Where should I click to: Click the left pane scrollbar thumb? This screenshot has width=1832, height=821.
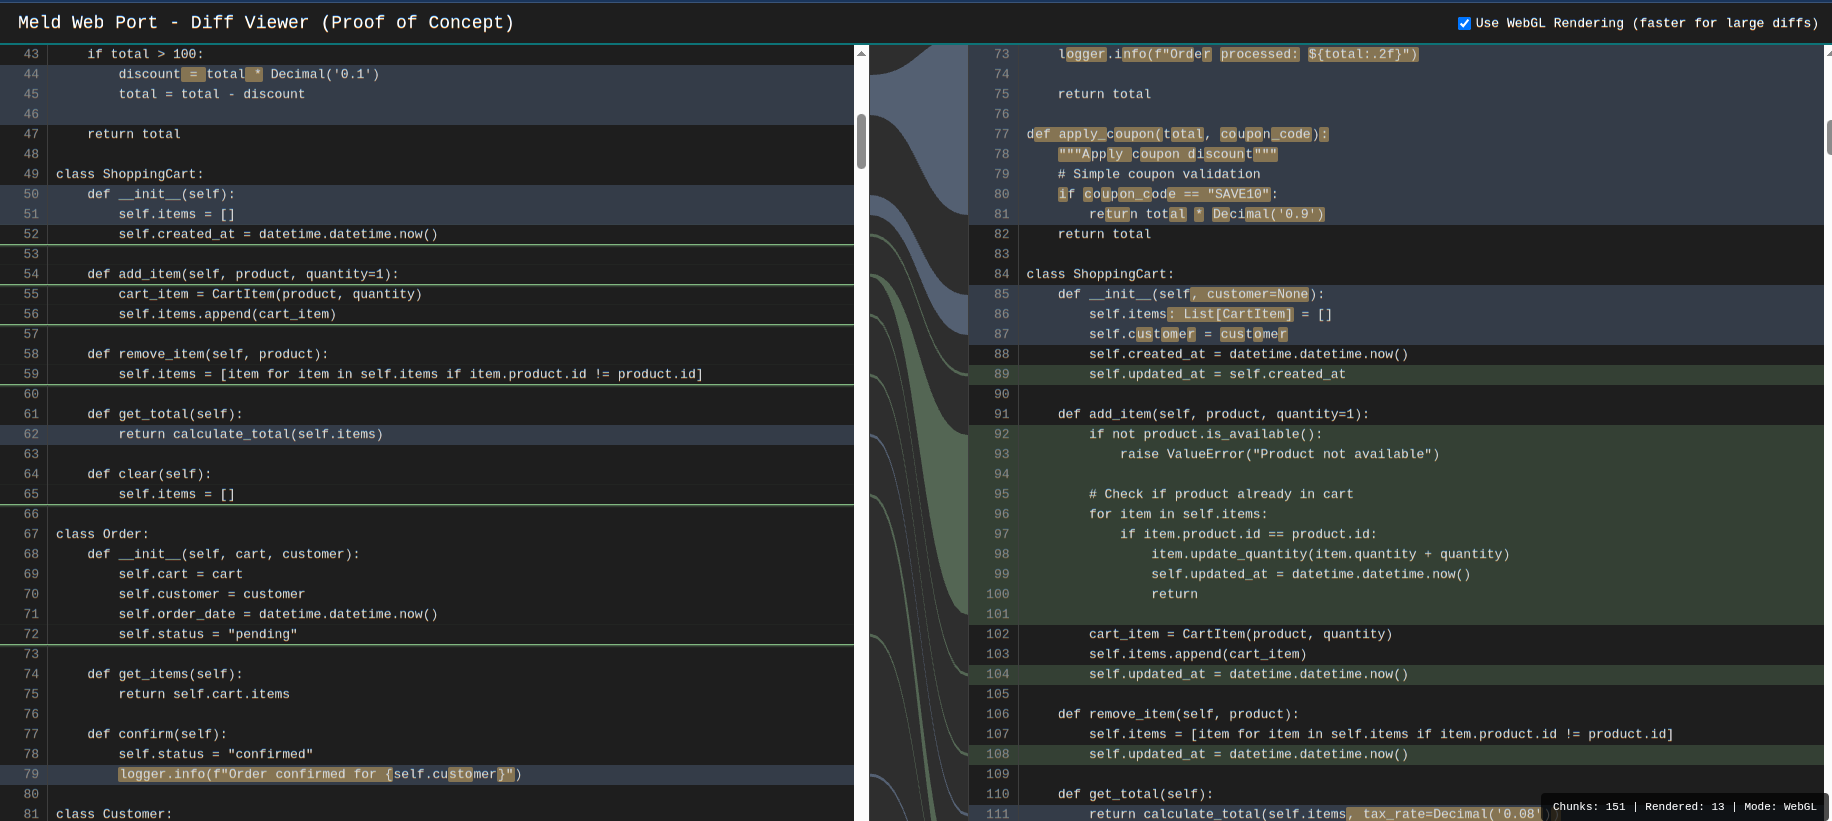(x=861, y=141)
